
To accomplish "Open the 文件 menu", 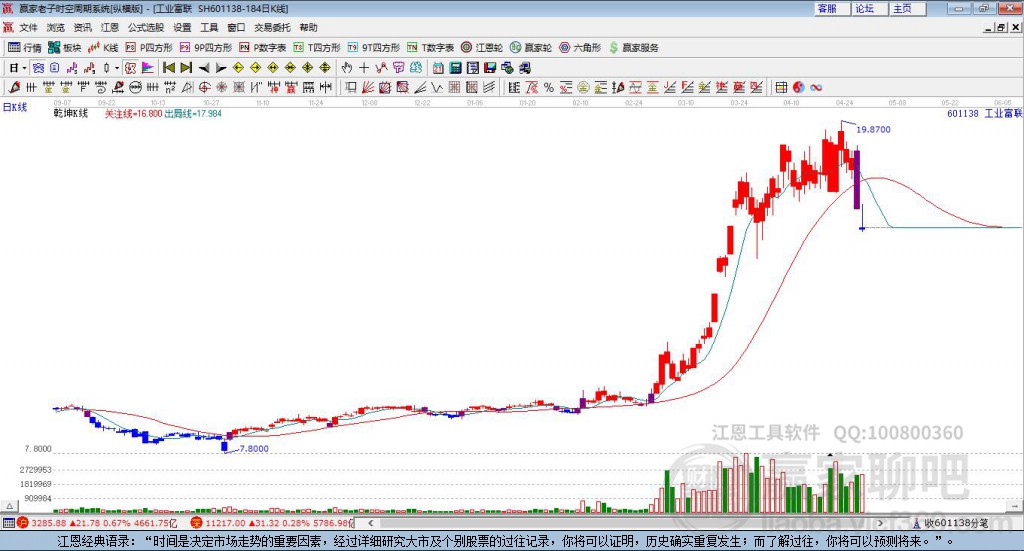I will 28,27.
